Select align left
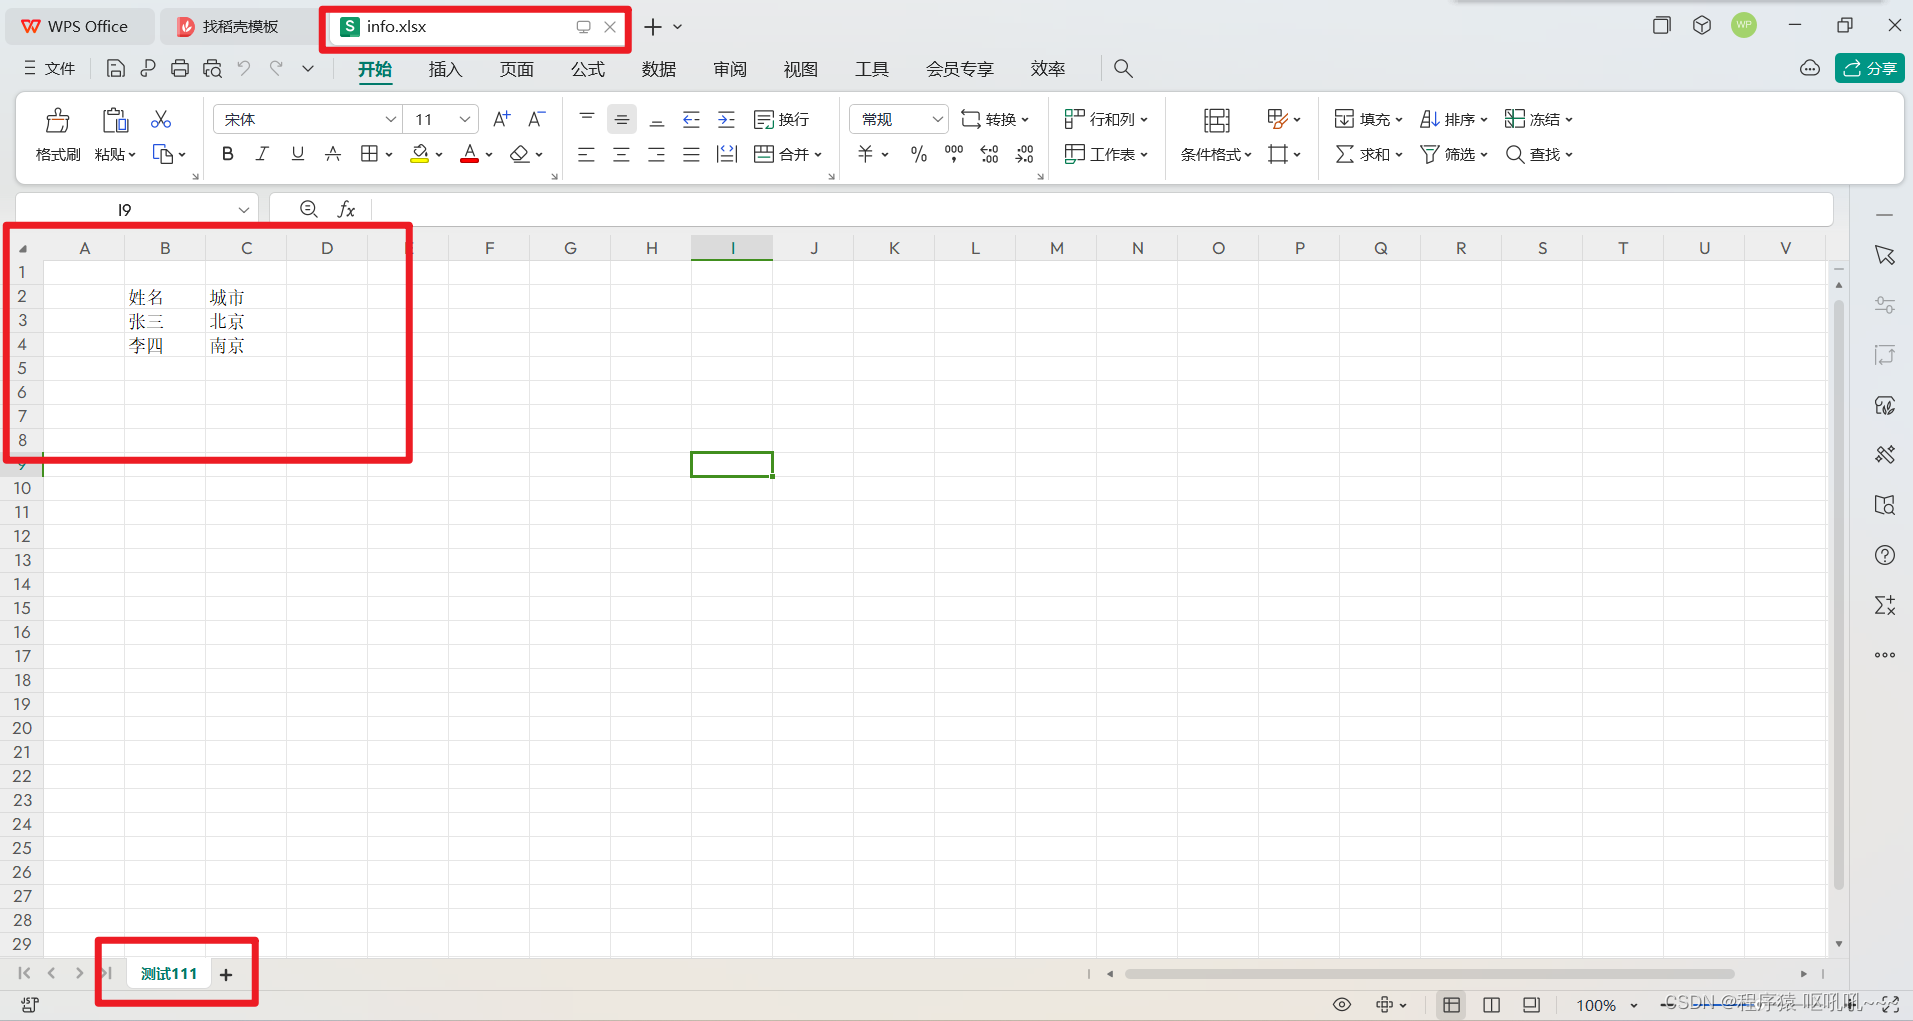 (x=586, y=154)
